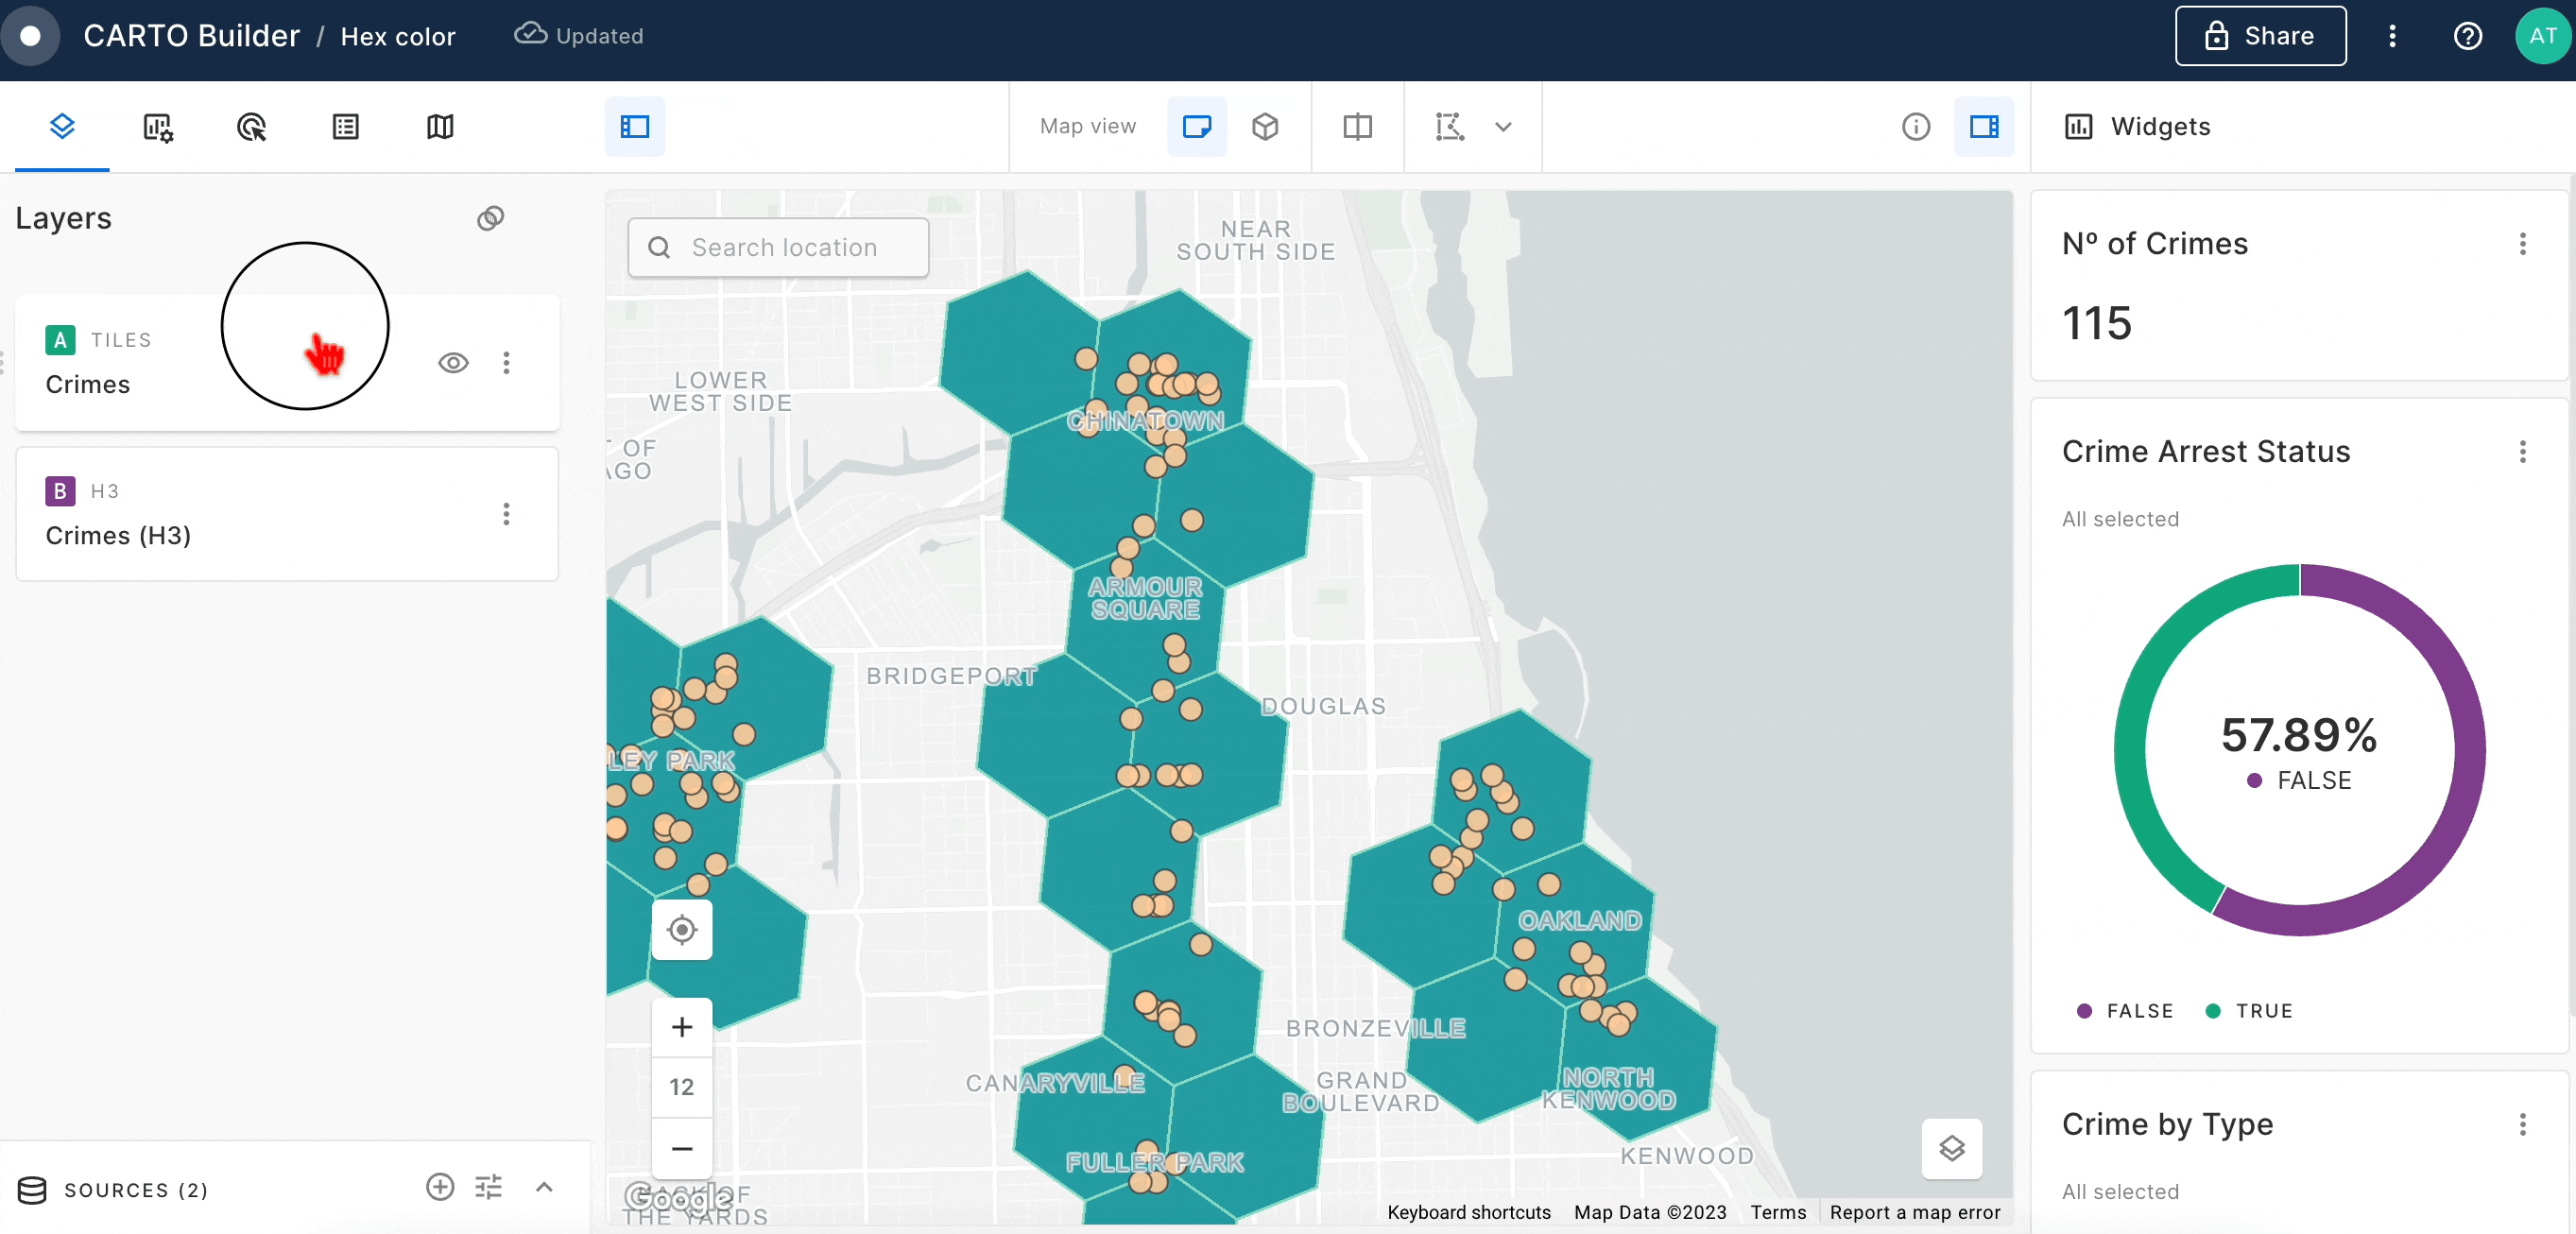Enable split dual map view

pos(1357,127)
